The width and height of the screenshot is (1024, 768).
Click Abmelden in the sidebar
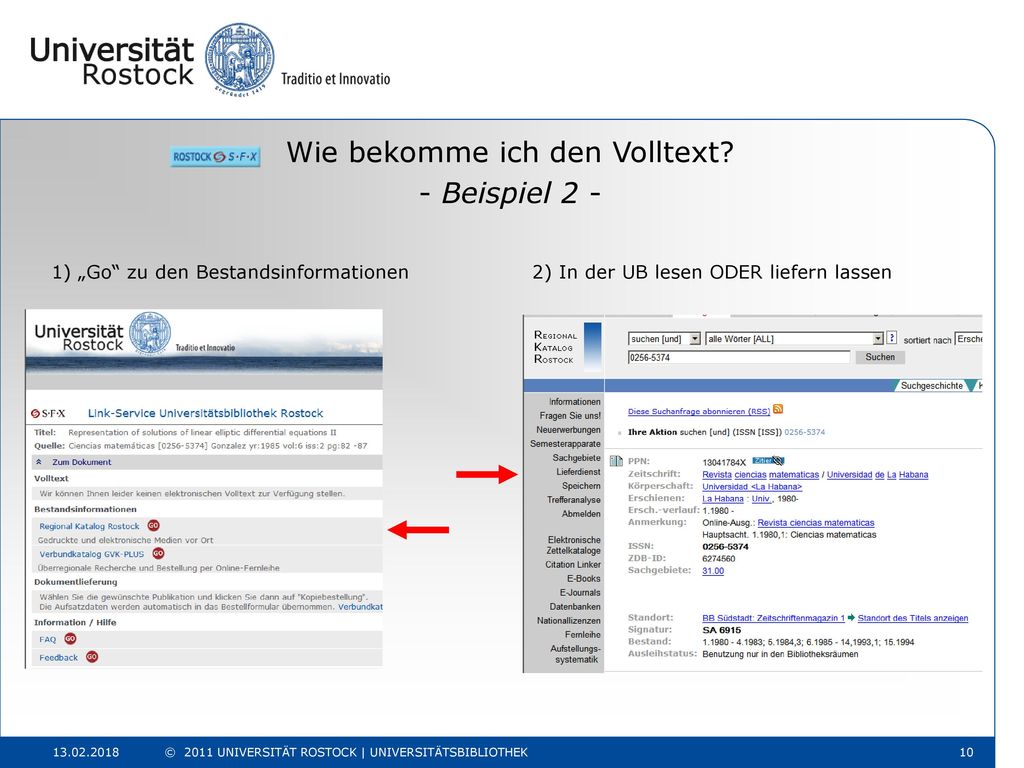click(x=581, y=513)
